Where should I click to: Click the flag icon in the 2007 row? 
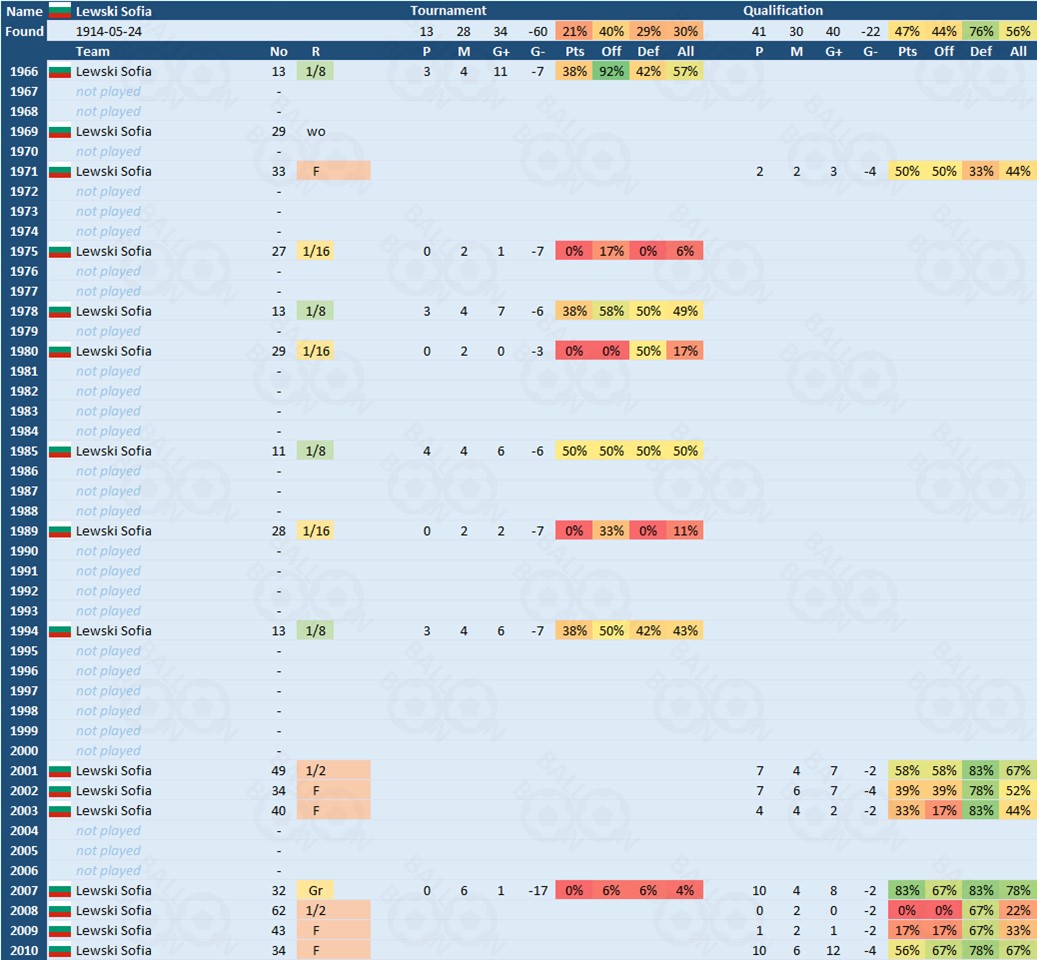coord(60,891)
